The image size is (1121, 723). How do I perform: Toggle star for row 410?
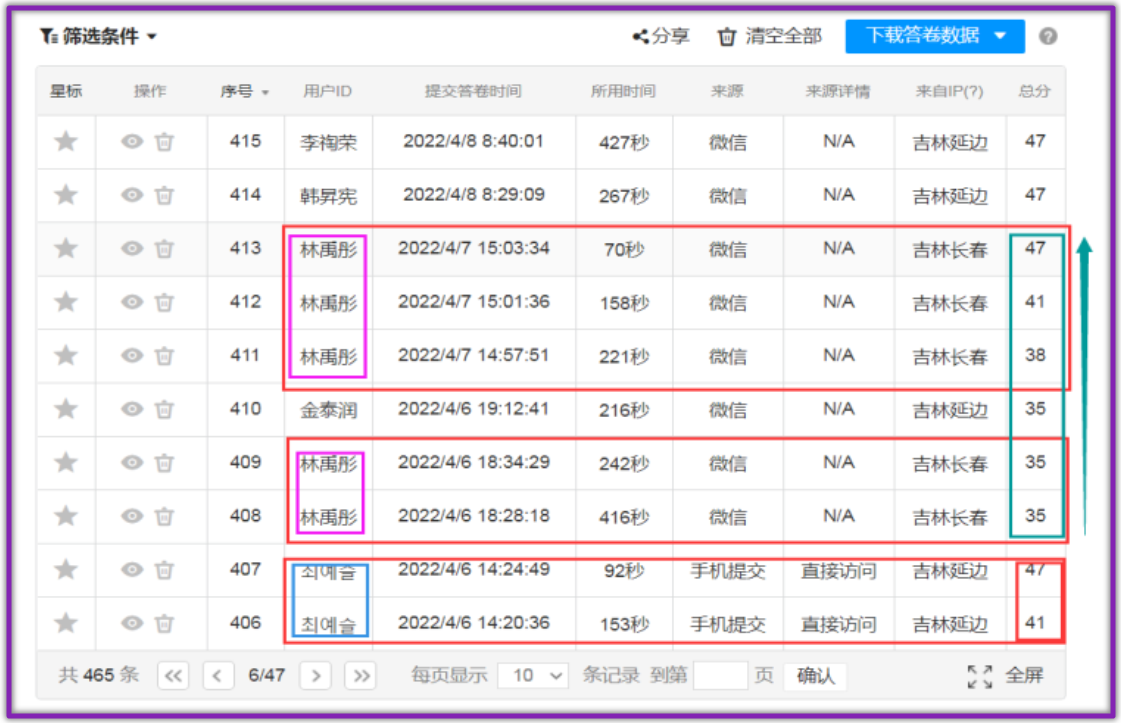click(x=66, y=409)
